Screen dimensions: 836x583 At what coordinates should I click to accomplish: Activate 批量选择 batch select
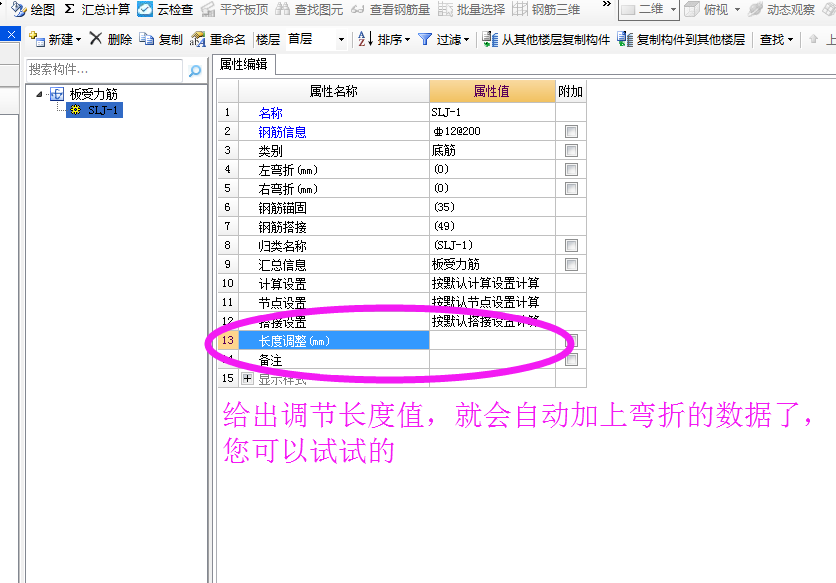tap(471, 9)
